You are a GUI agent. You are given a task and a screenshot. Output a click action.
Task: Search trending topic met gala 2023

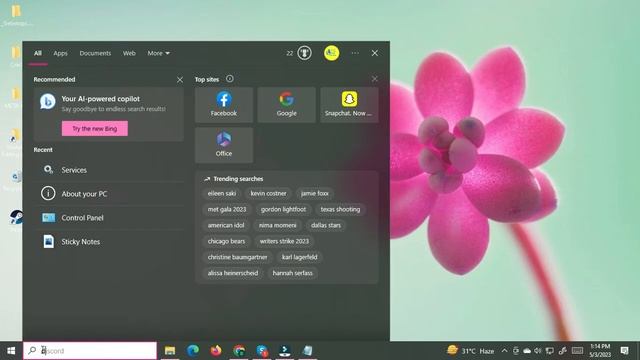(x=227, y=209)
